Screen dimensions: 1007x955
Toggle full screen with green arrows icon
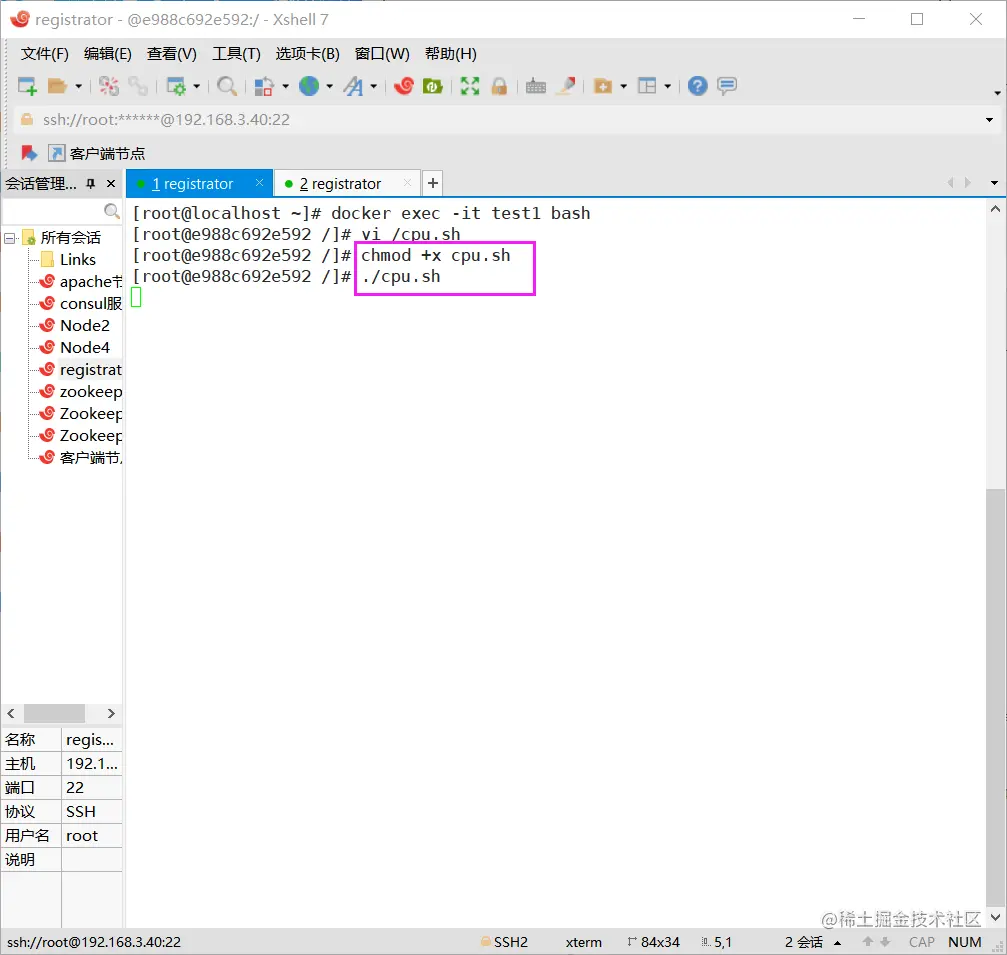tap(470, 85)
